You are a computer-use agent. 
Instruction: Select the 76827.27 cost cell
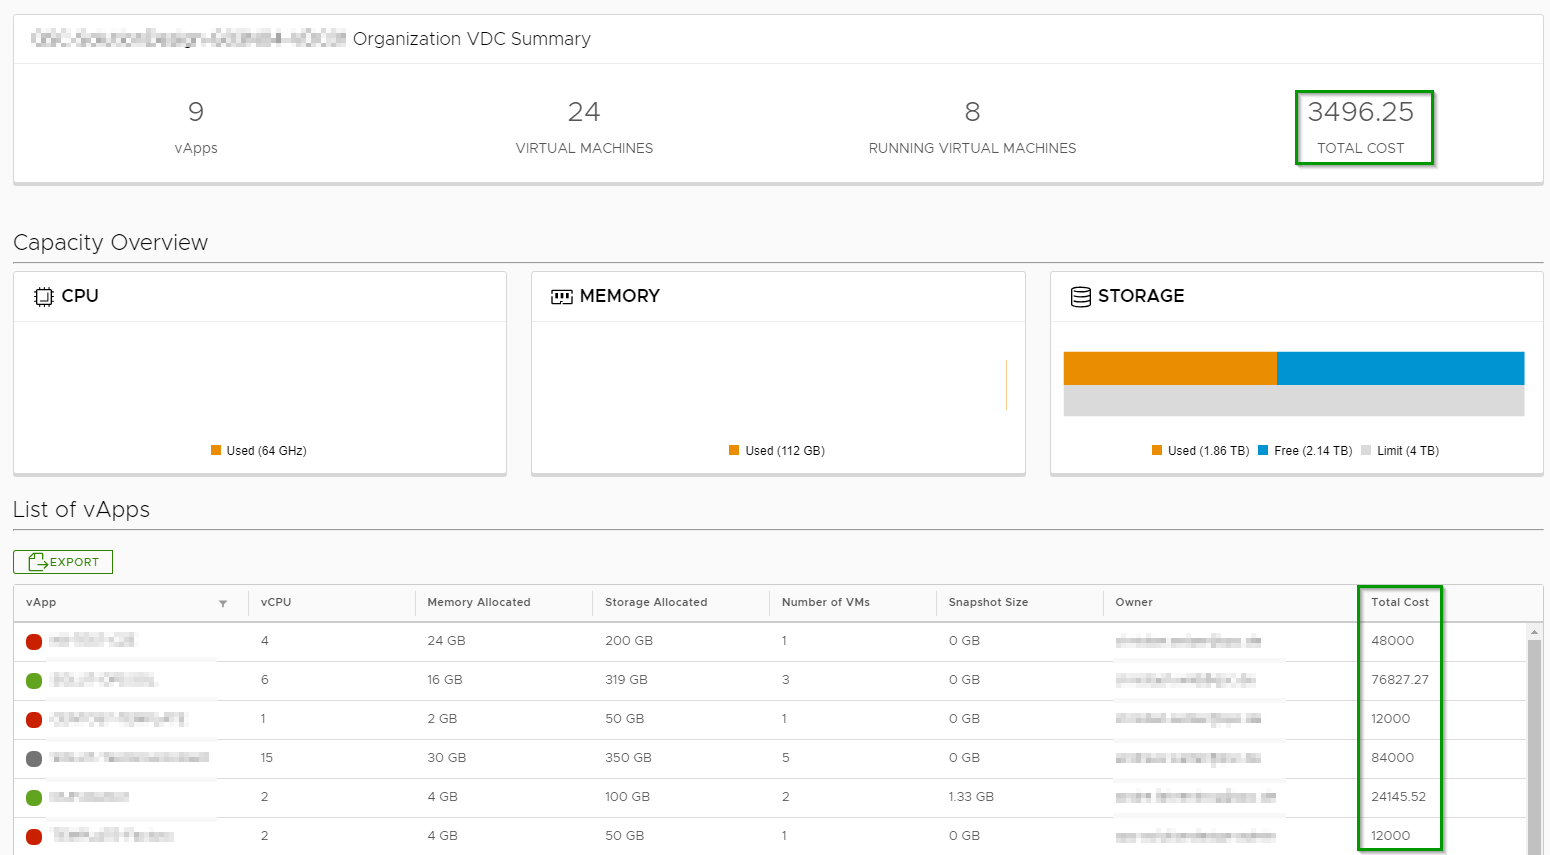[x=1399, y=680]
